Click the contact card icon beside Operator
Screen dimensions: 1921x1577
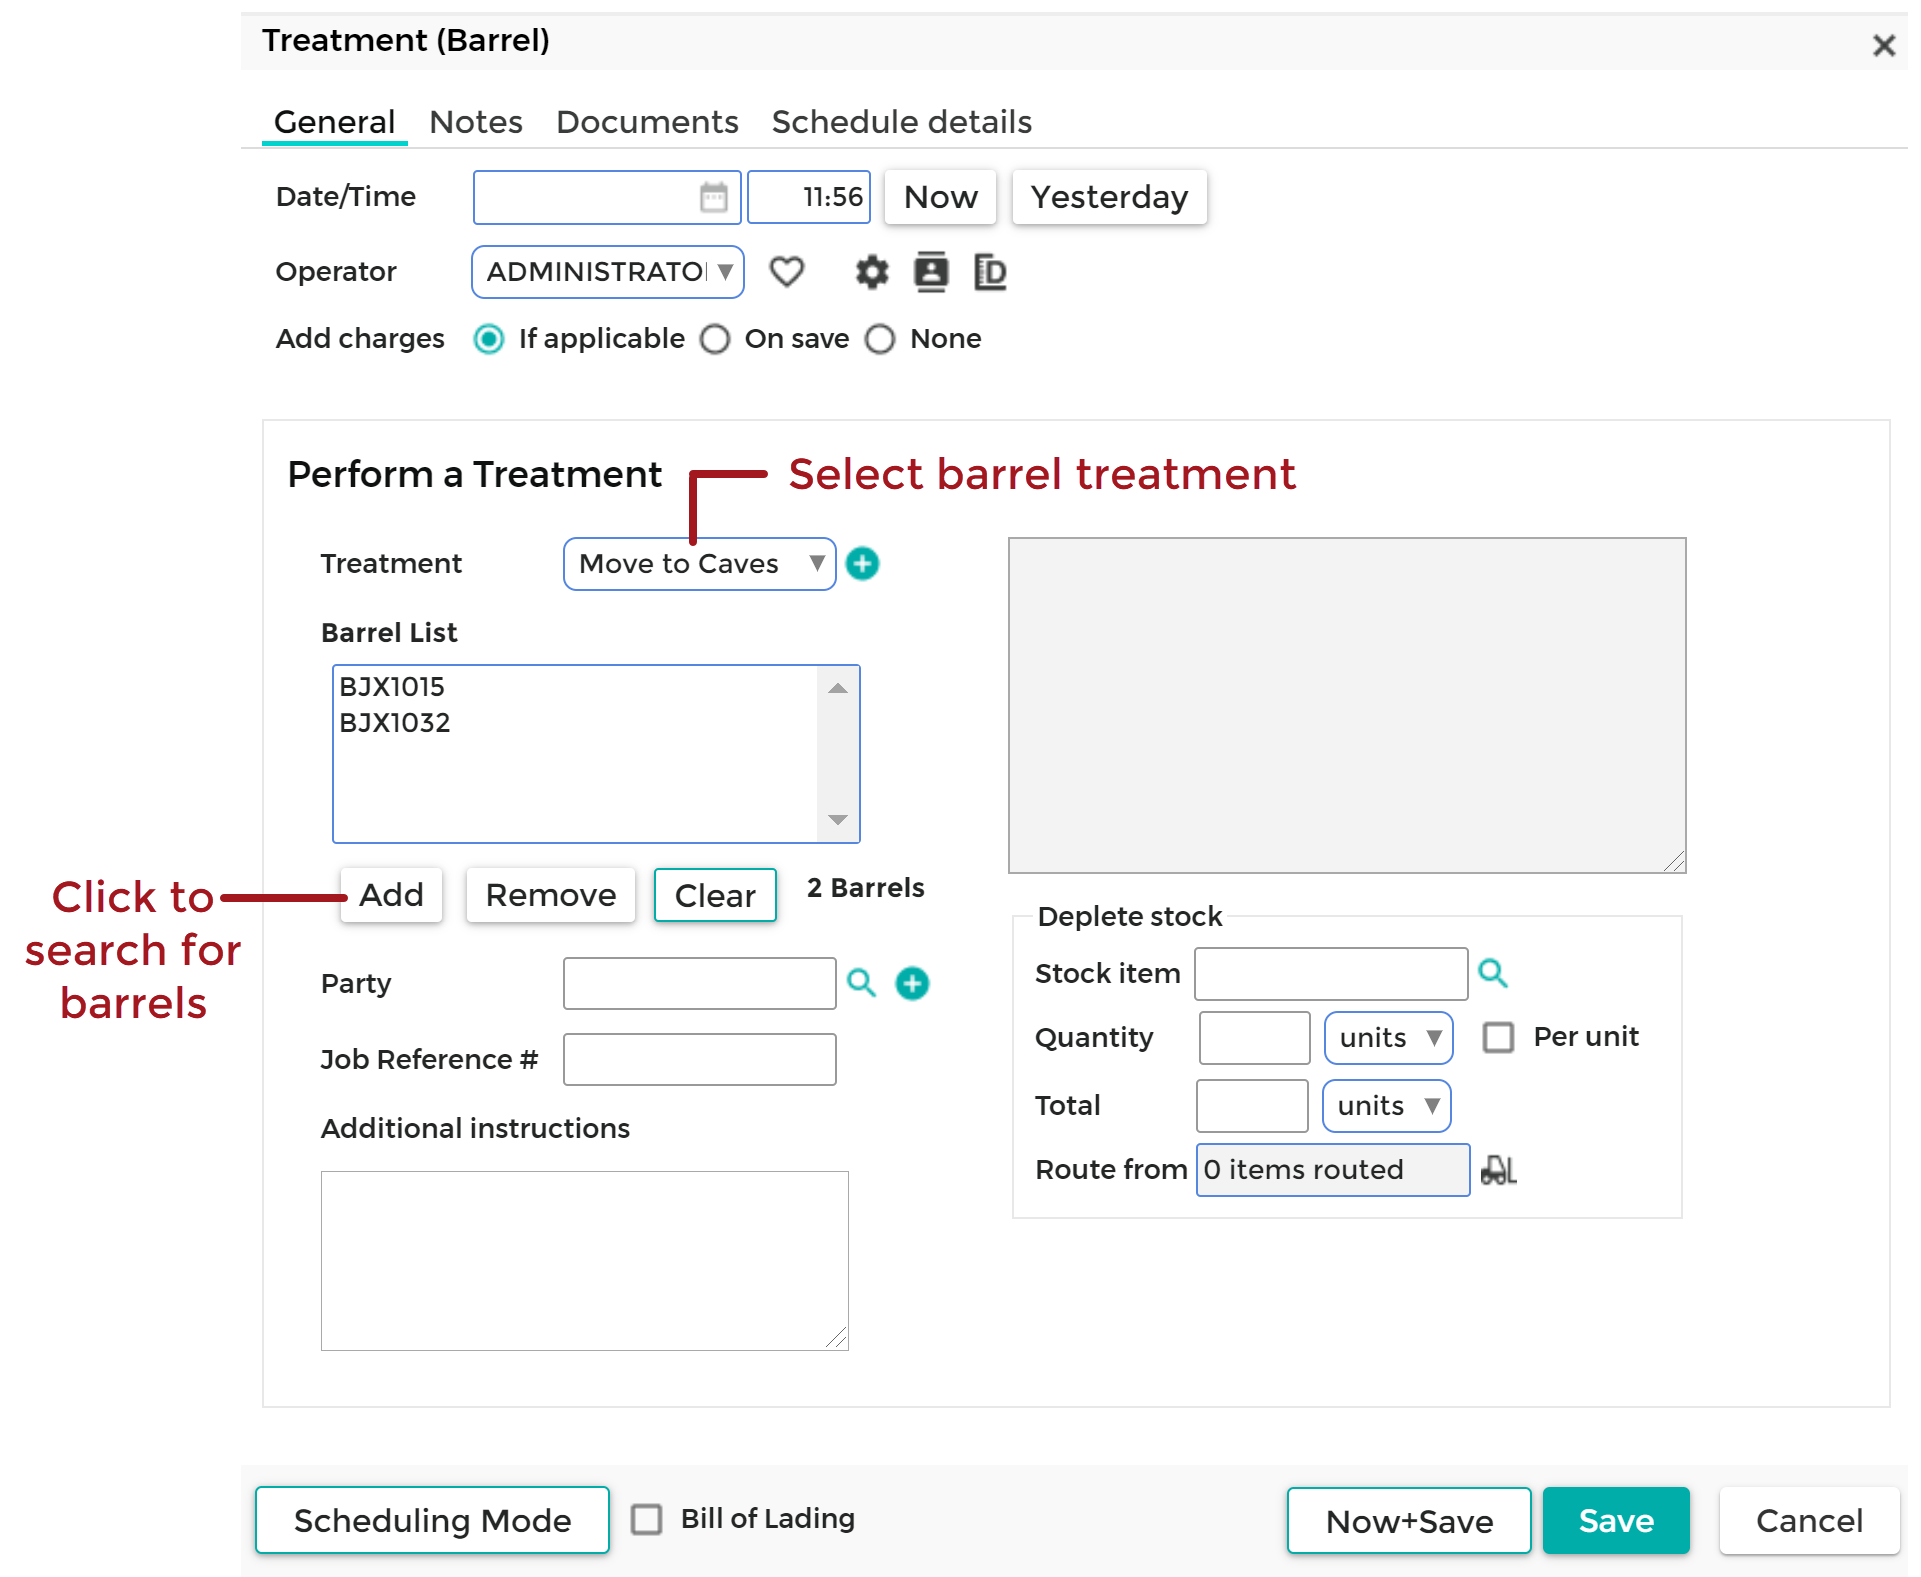(931, 272)
